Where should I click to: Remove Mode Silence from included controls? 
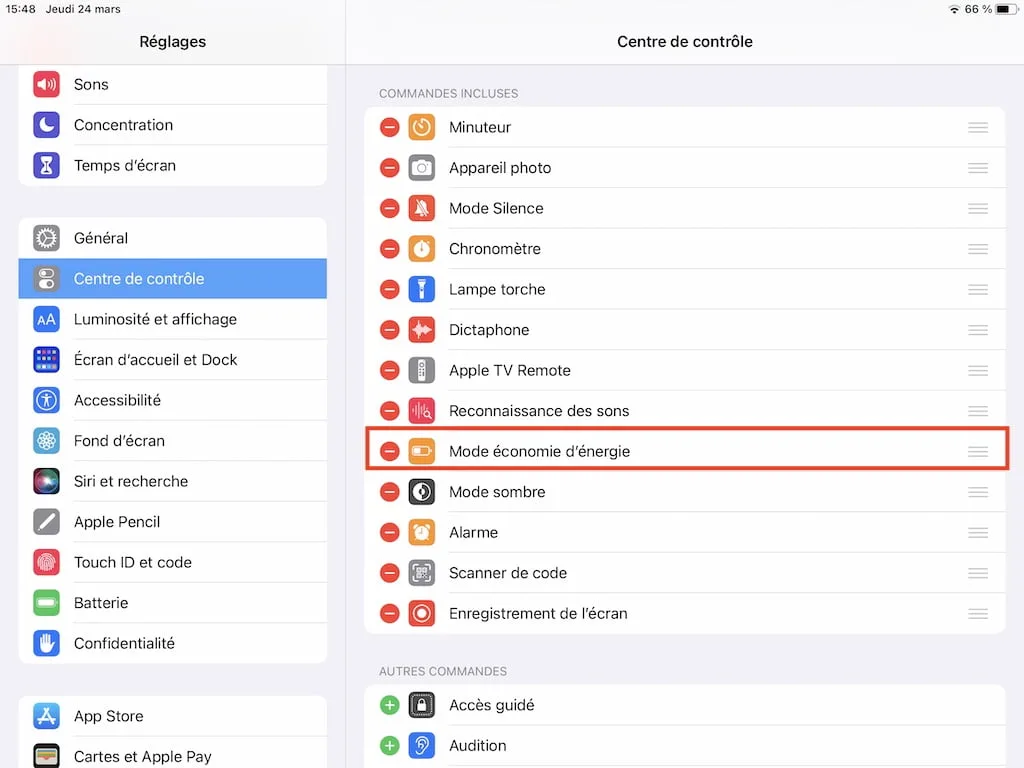click(389, 208)
